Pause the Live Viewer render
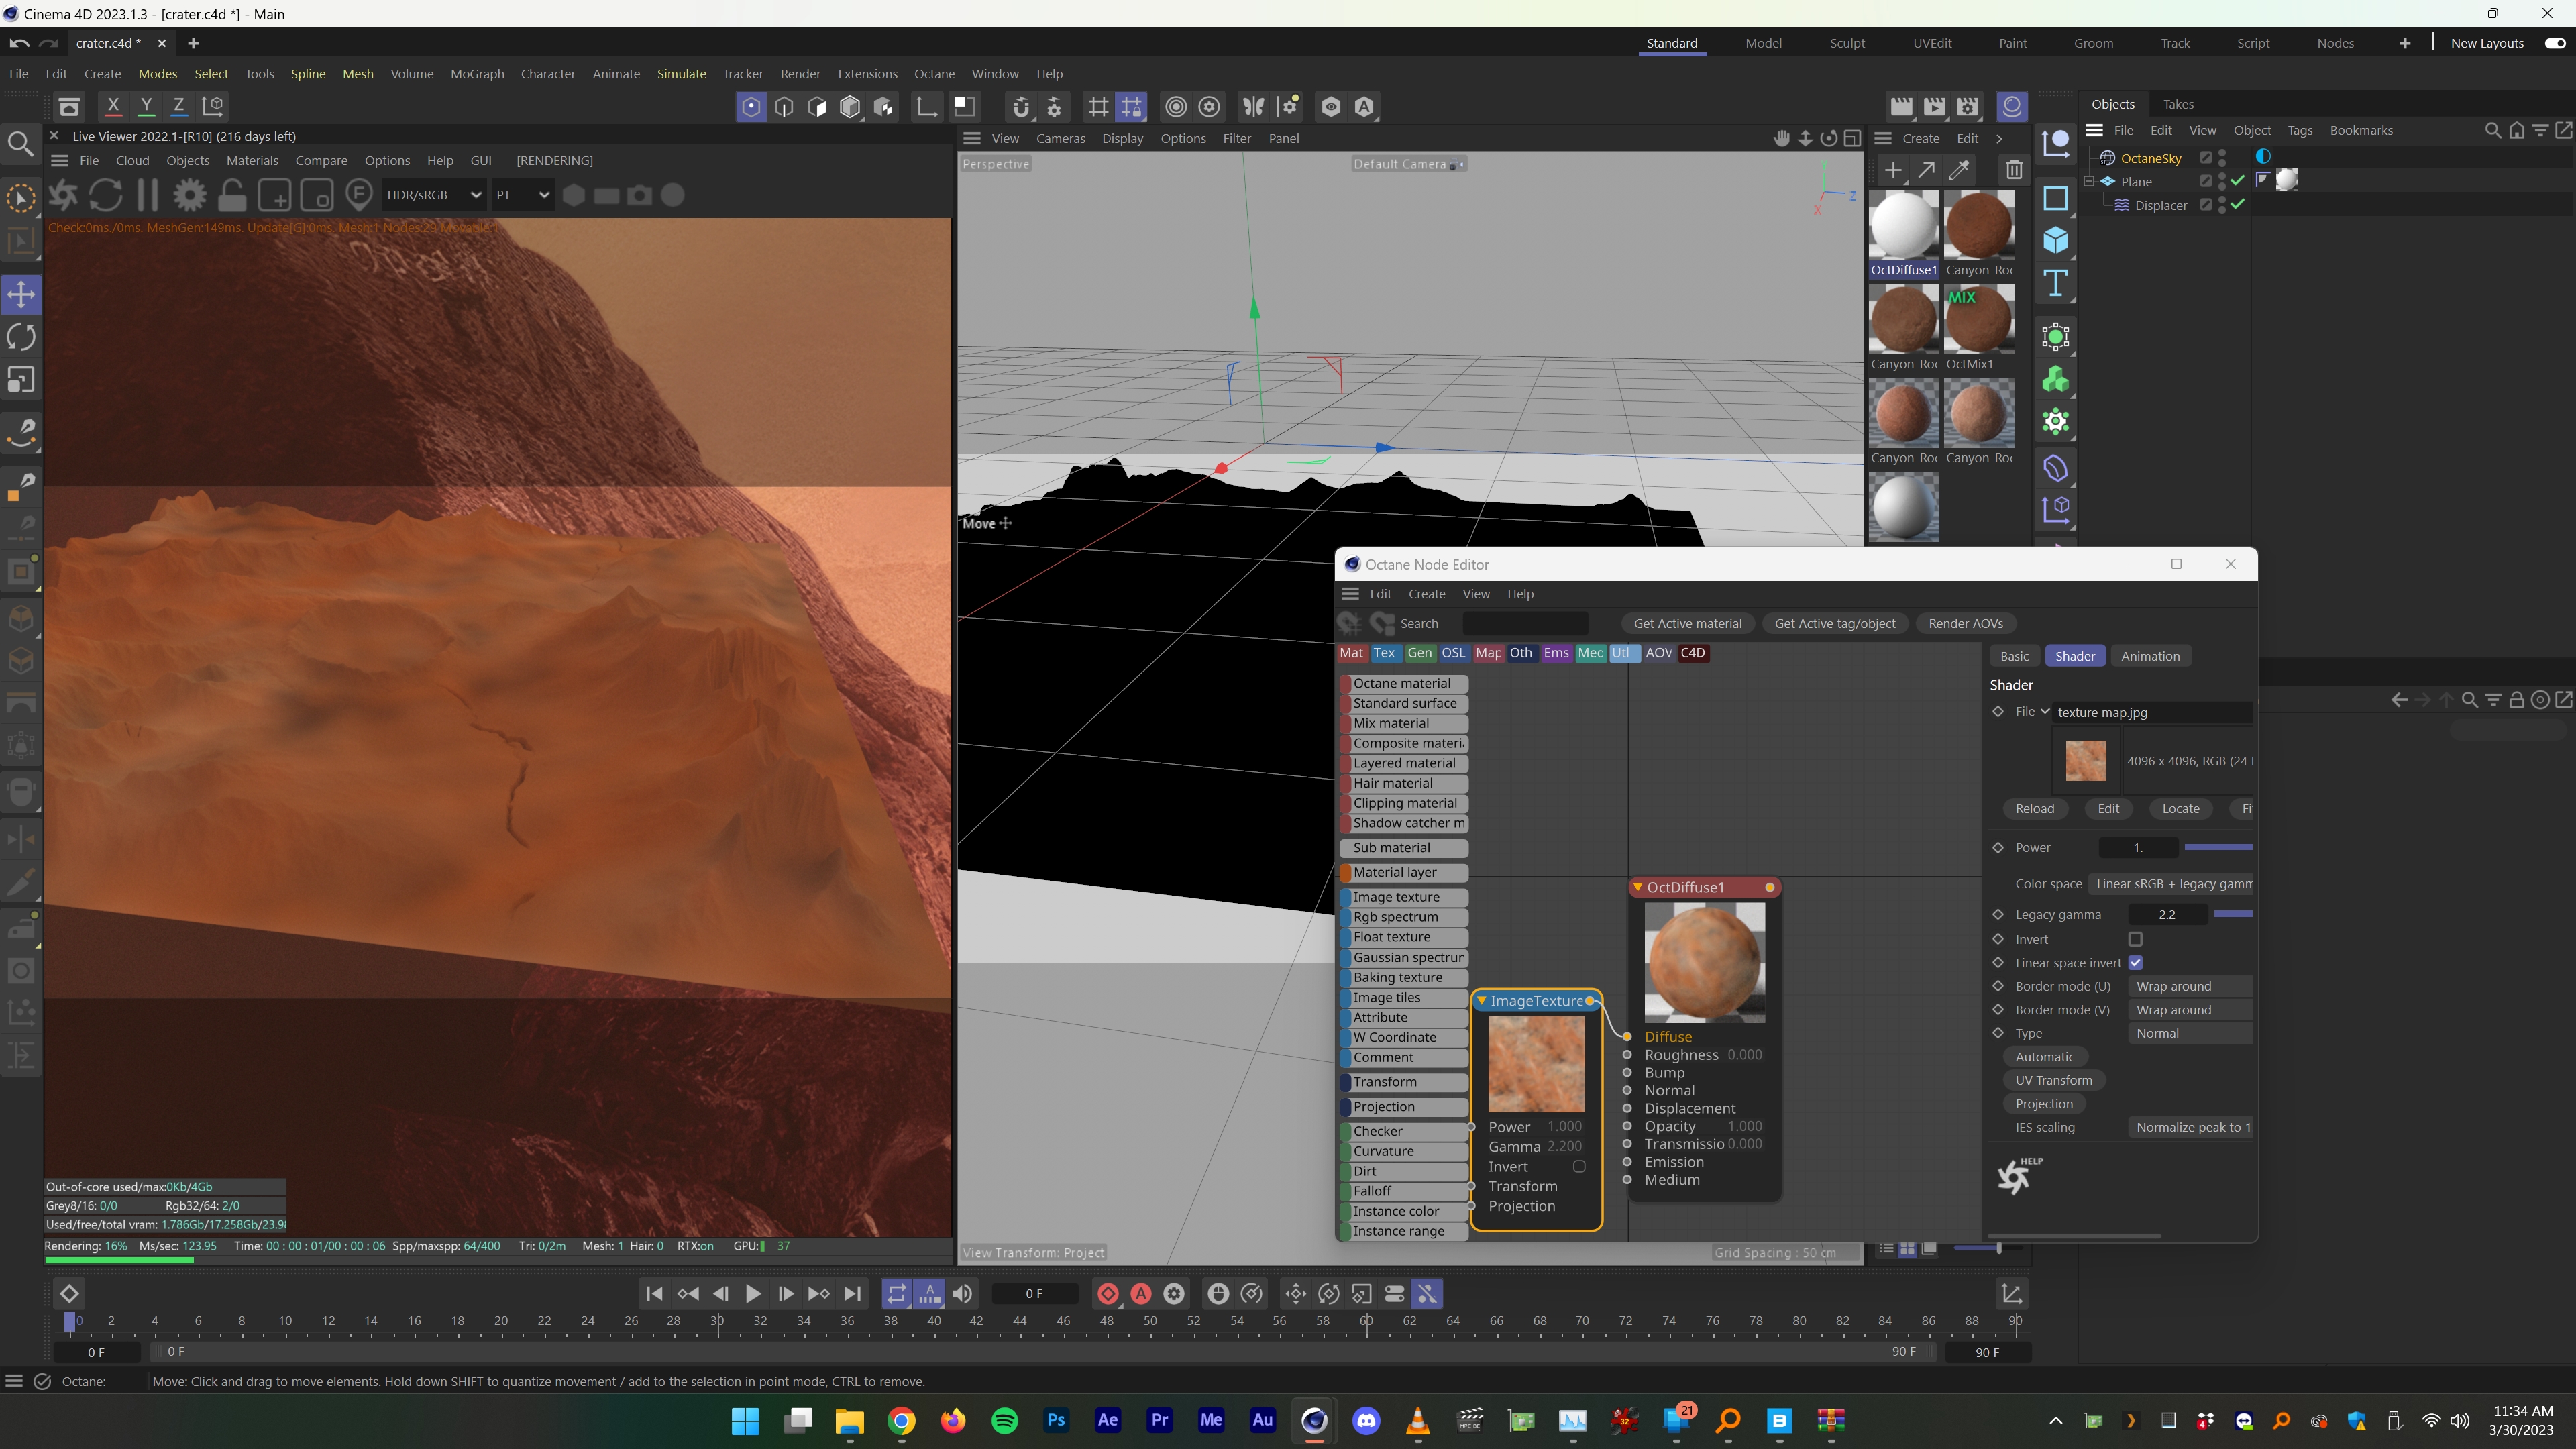 [147, 195]
